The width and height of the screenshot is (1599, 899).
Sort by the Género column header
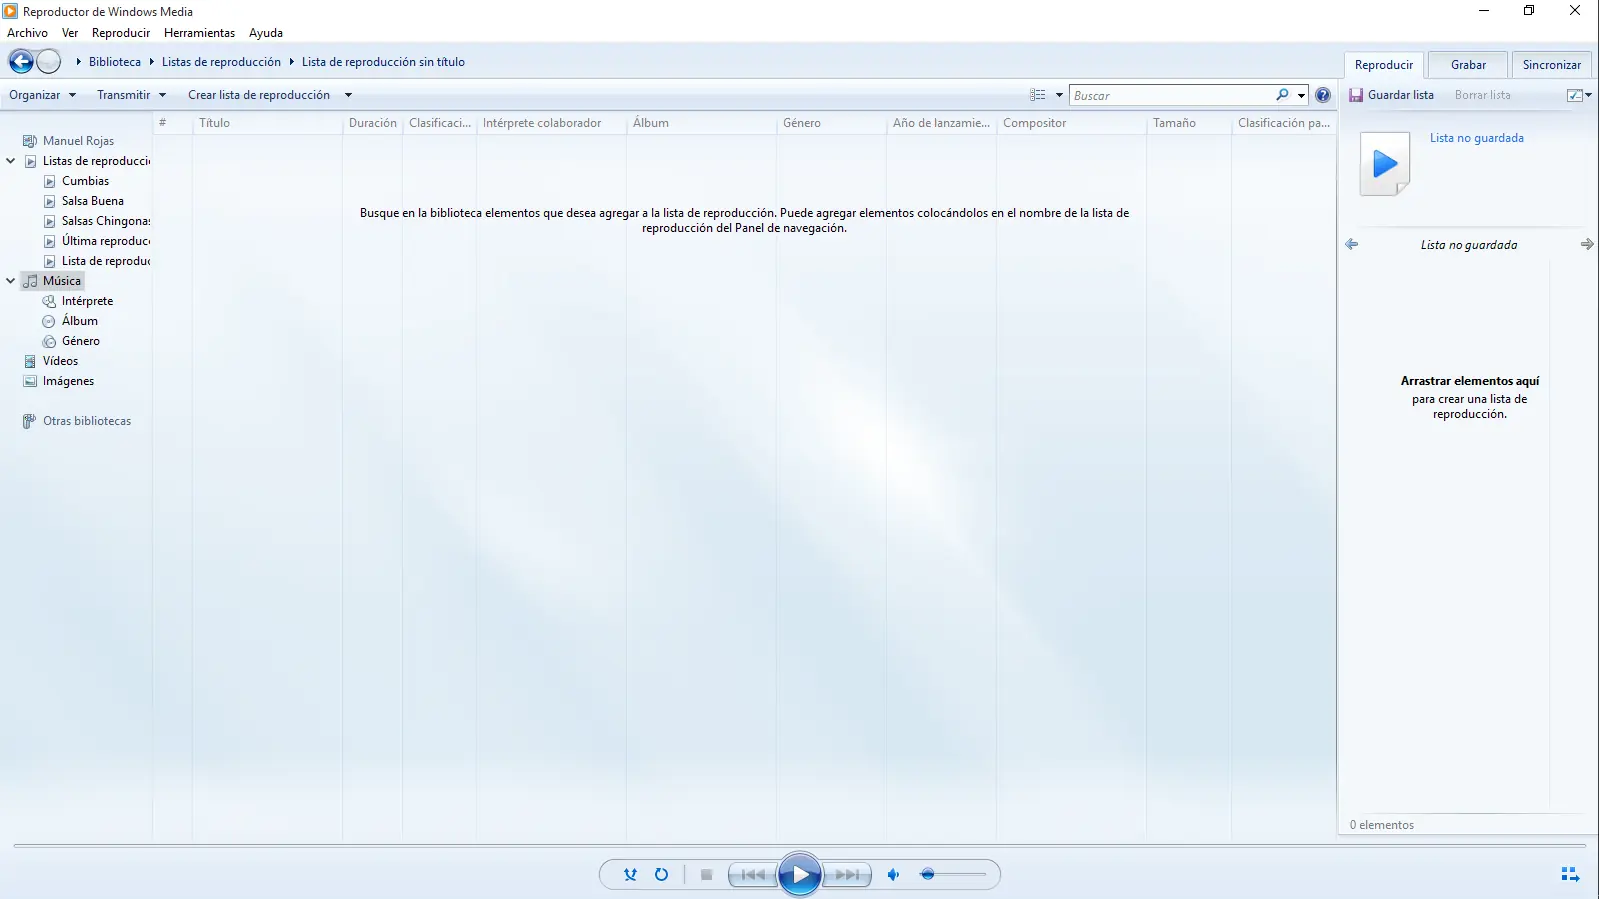point(831,123)
